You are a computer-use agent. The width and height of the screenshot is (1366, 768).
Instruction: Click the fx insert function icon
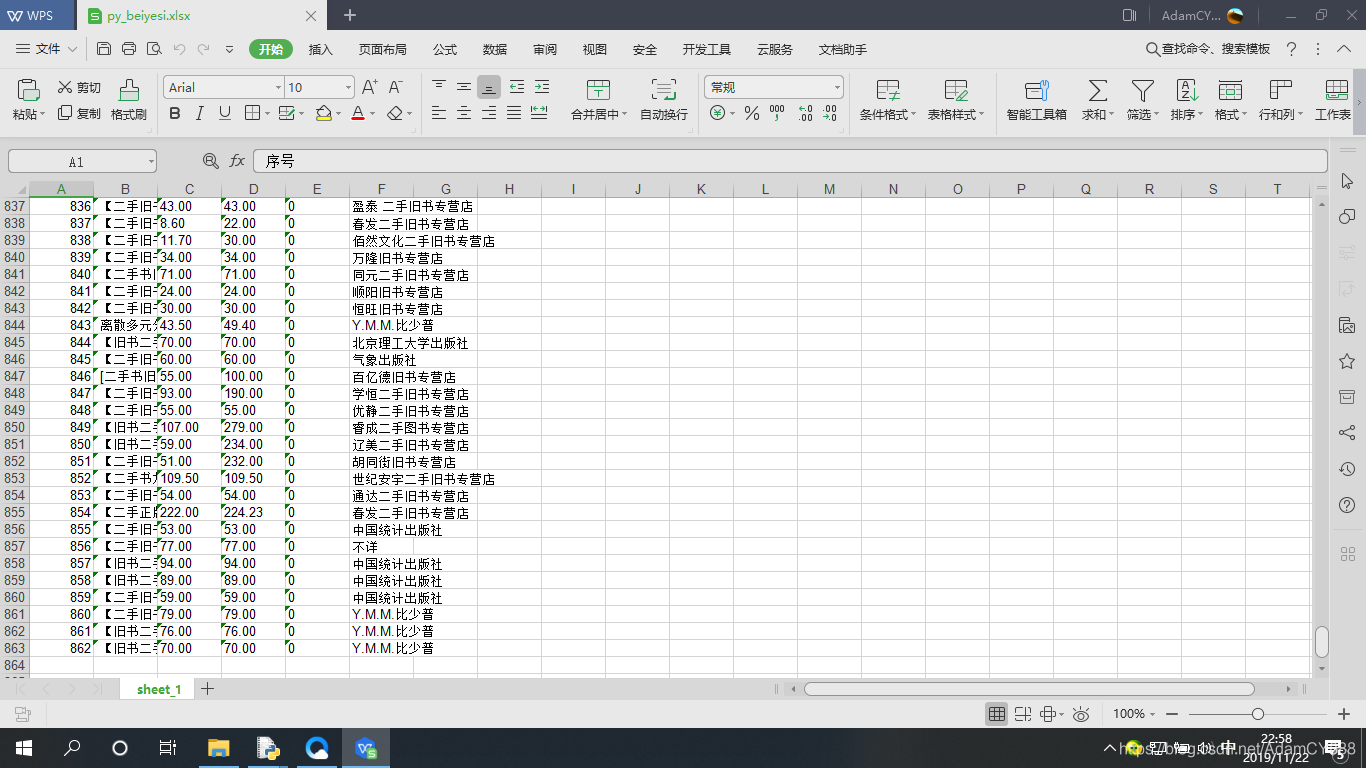coord(237,161)
